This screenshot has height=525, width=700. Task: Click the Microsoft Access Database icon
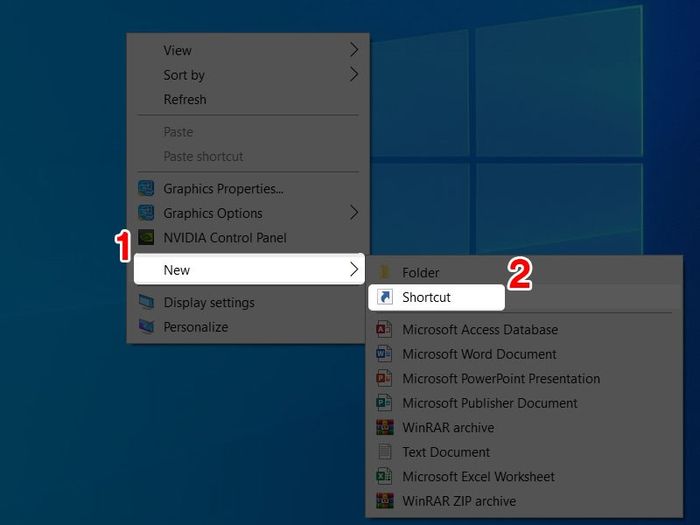(384, 329)
